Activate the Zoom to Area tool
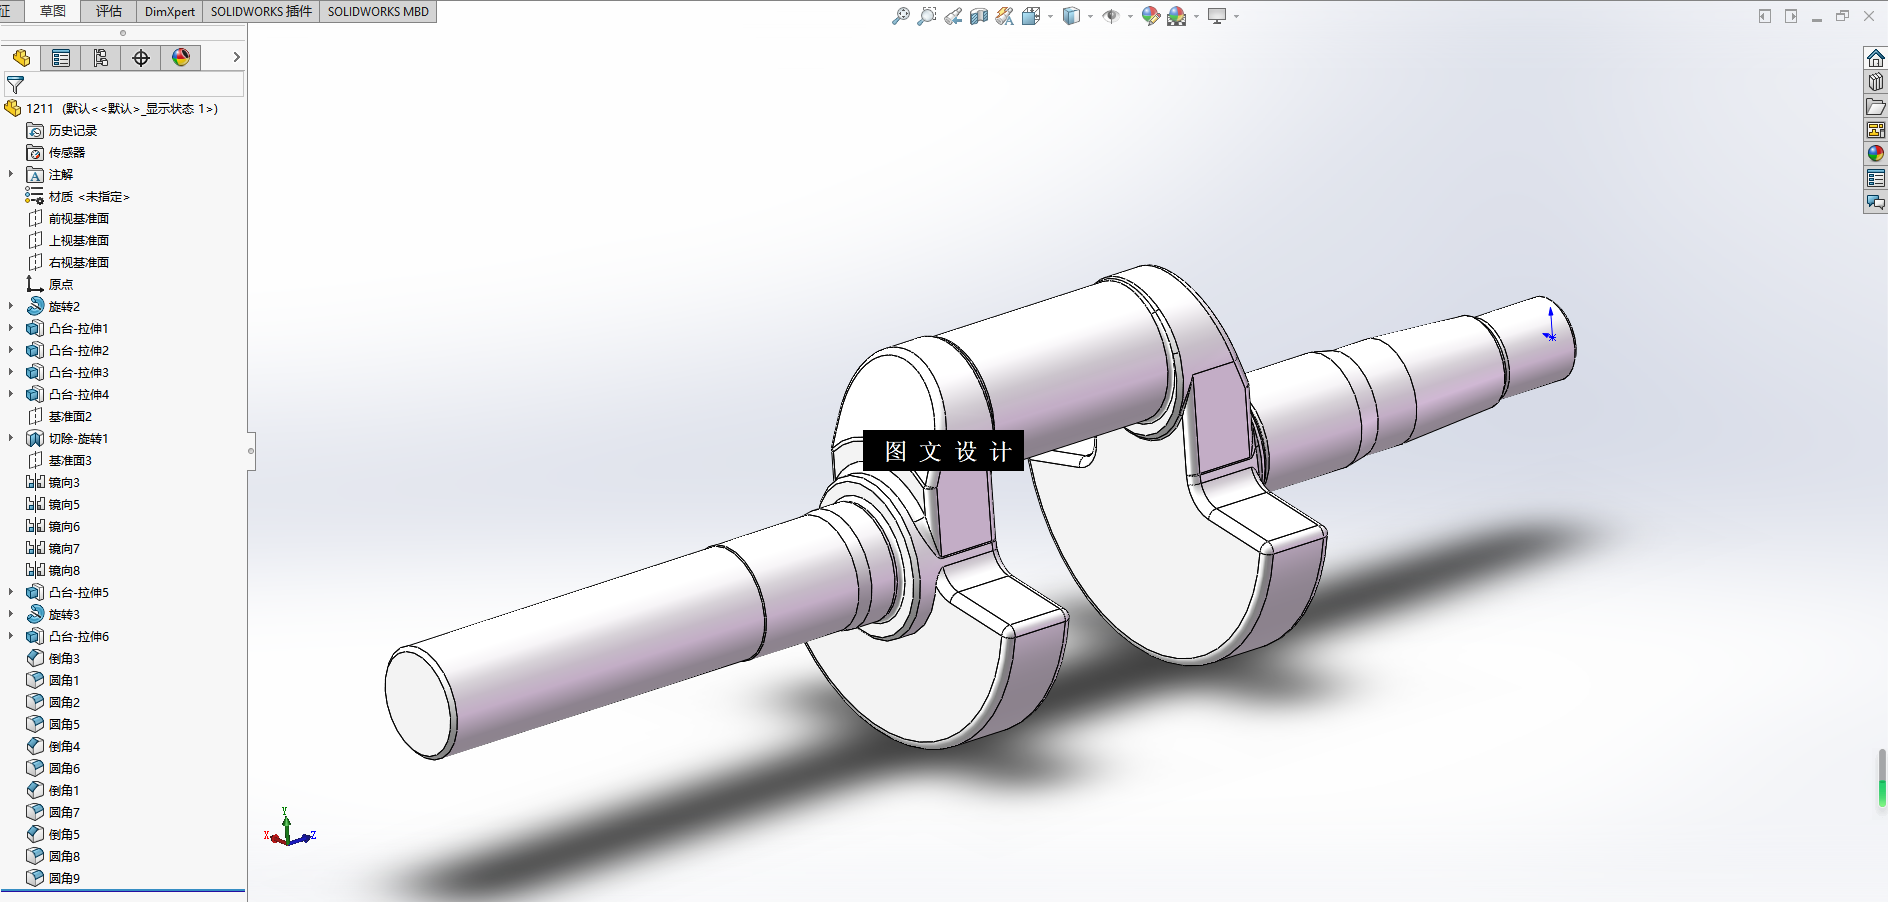This screenshot has height=902, width=1888. pos(927,16)
